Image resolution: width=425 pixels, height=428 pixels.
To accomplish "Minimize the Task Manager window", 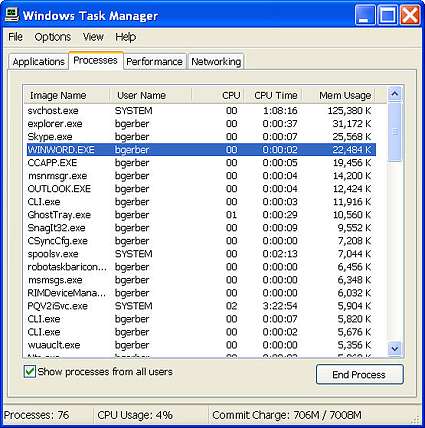I will click(365, 15).
